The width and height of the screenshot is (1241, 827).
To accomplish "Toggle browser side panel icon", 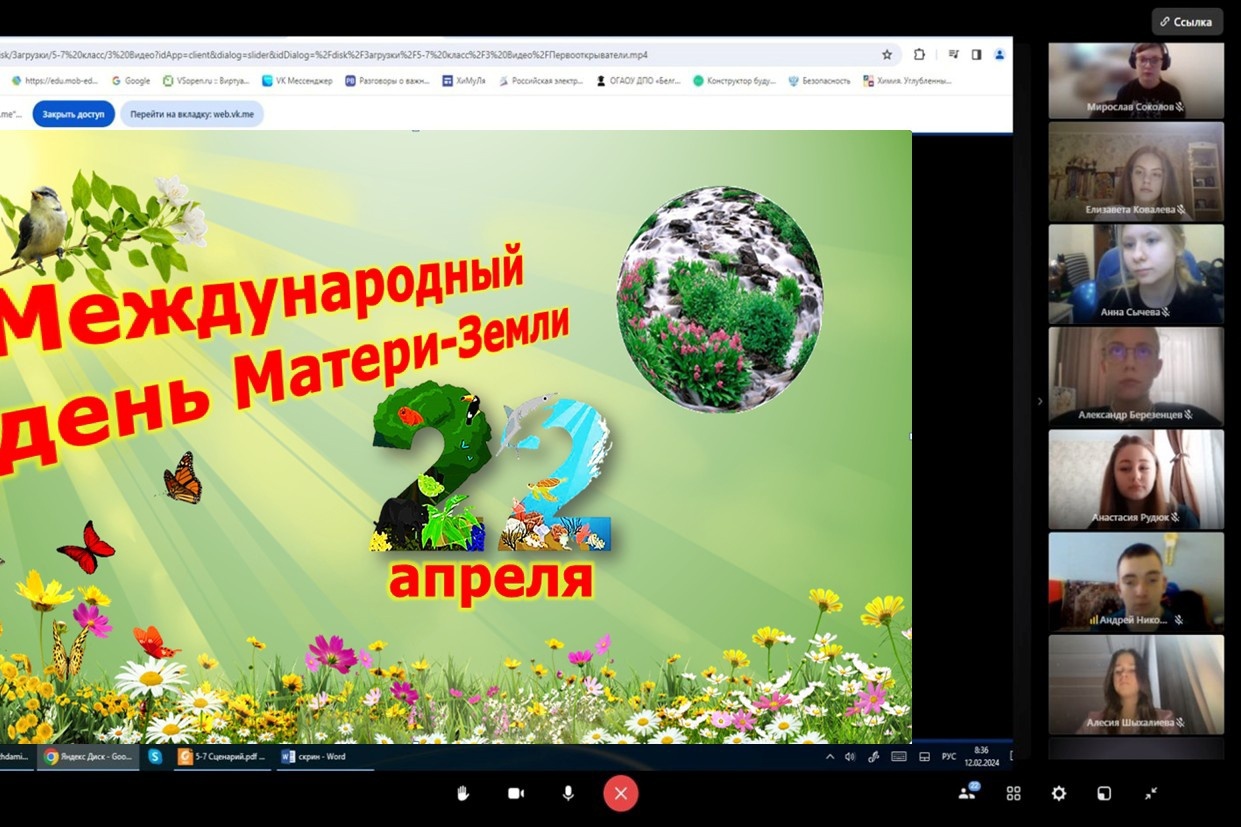I will click(976, 55).
